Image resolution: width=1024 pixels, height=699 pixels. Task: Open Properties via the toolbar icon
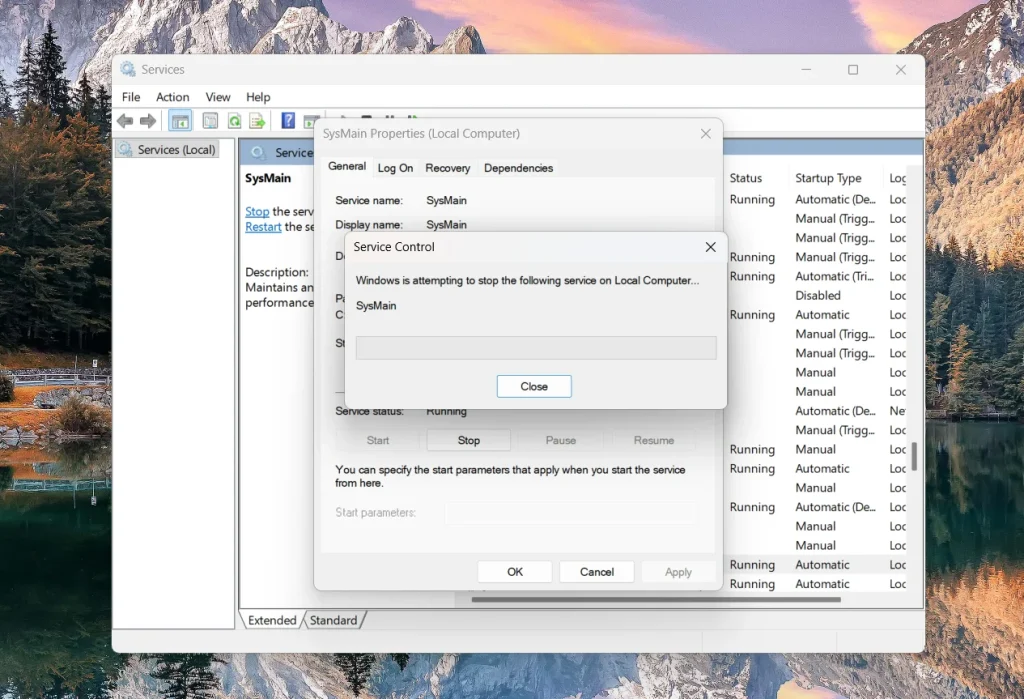coord(210,121)
